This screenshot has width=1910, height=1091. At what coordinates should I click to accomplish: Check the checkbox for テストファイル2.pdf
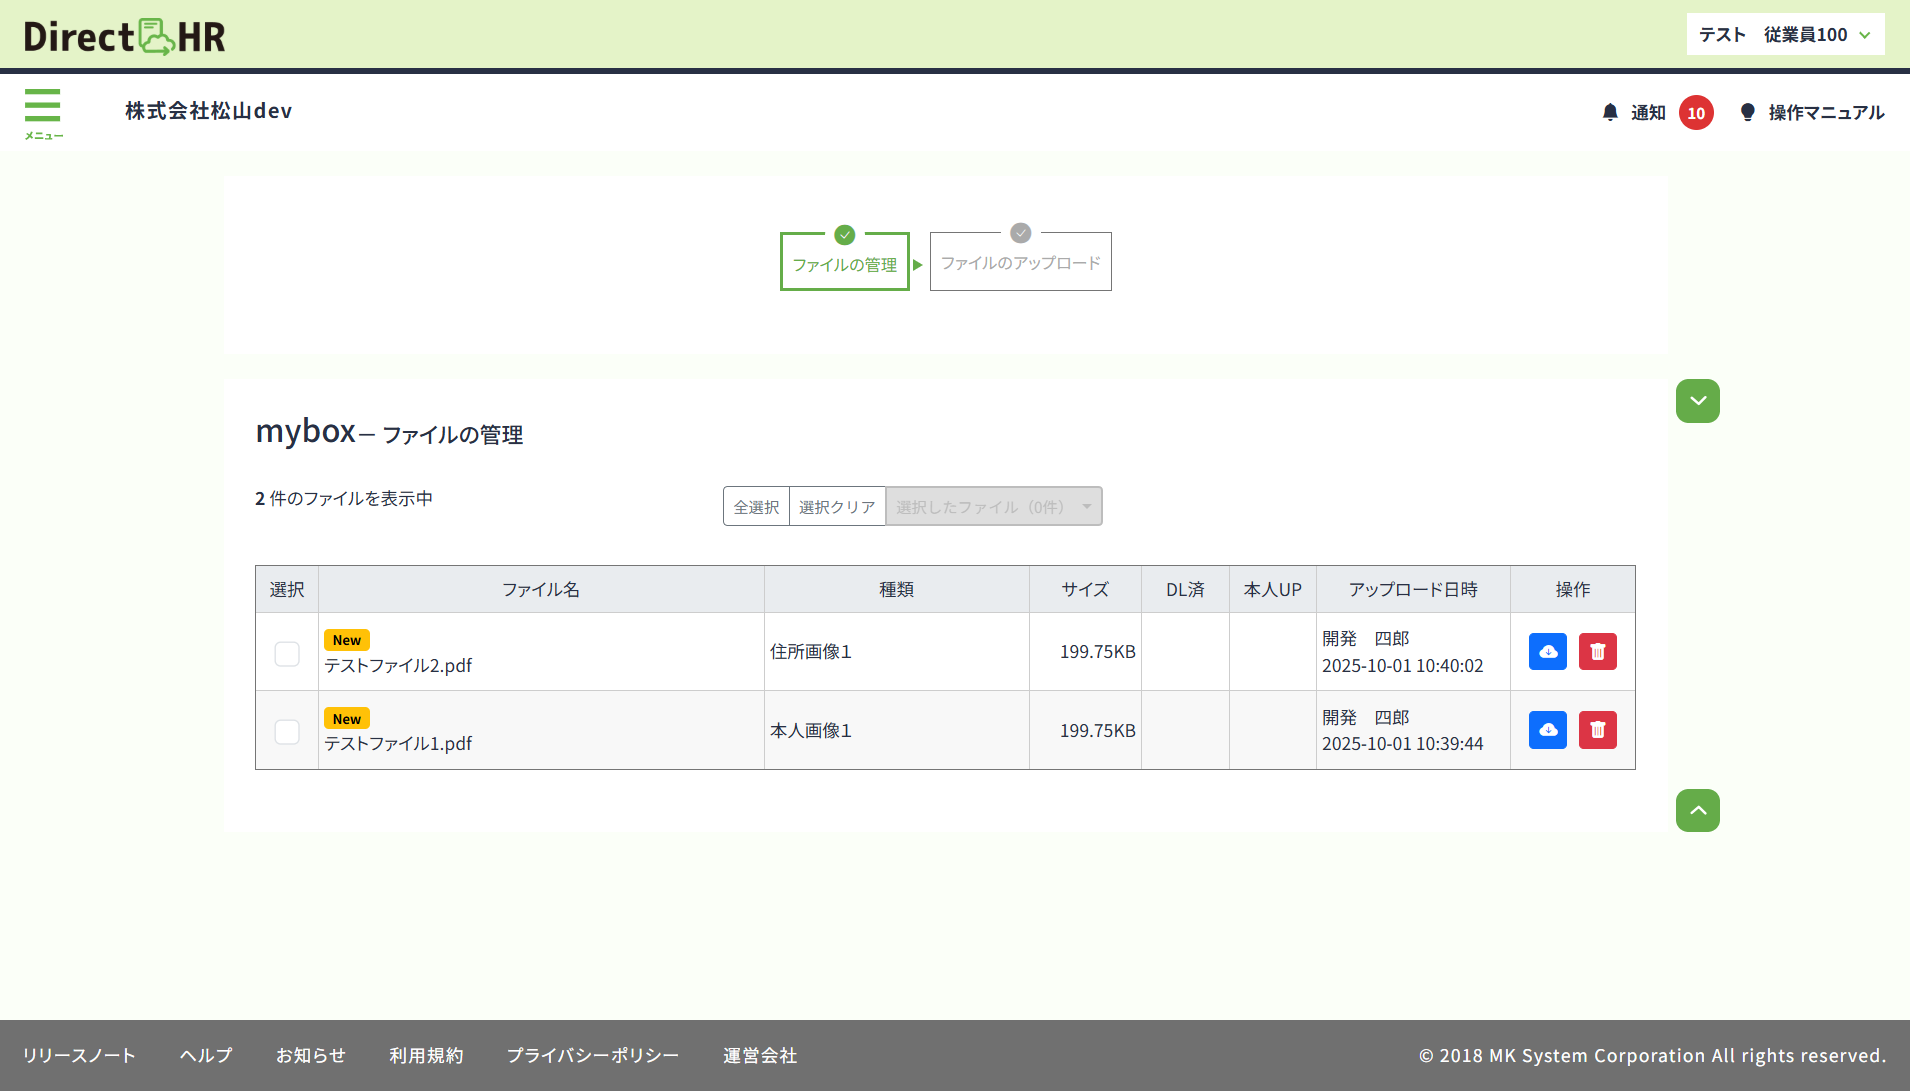[x=287, y=654]
